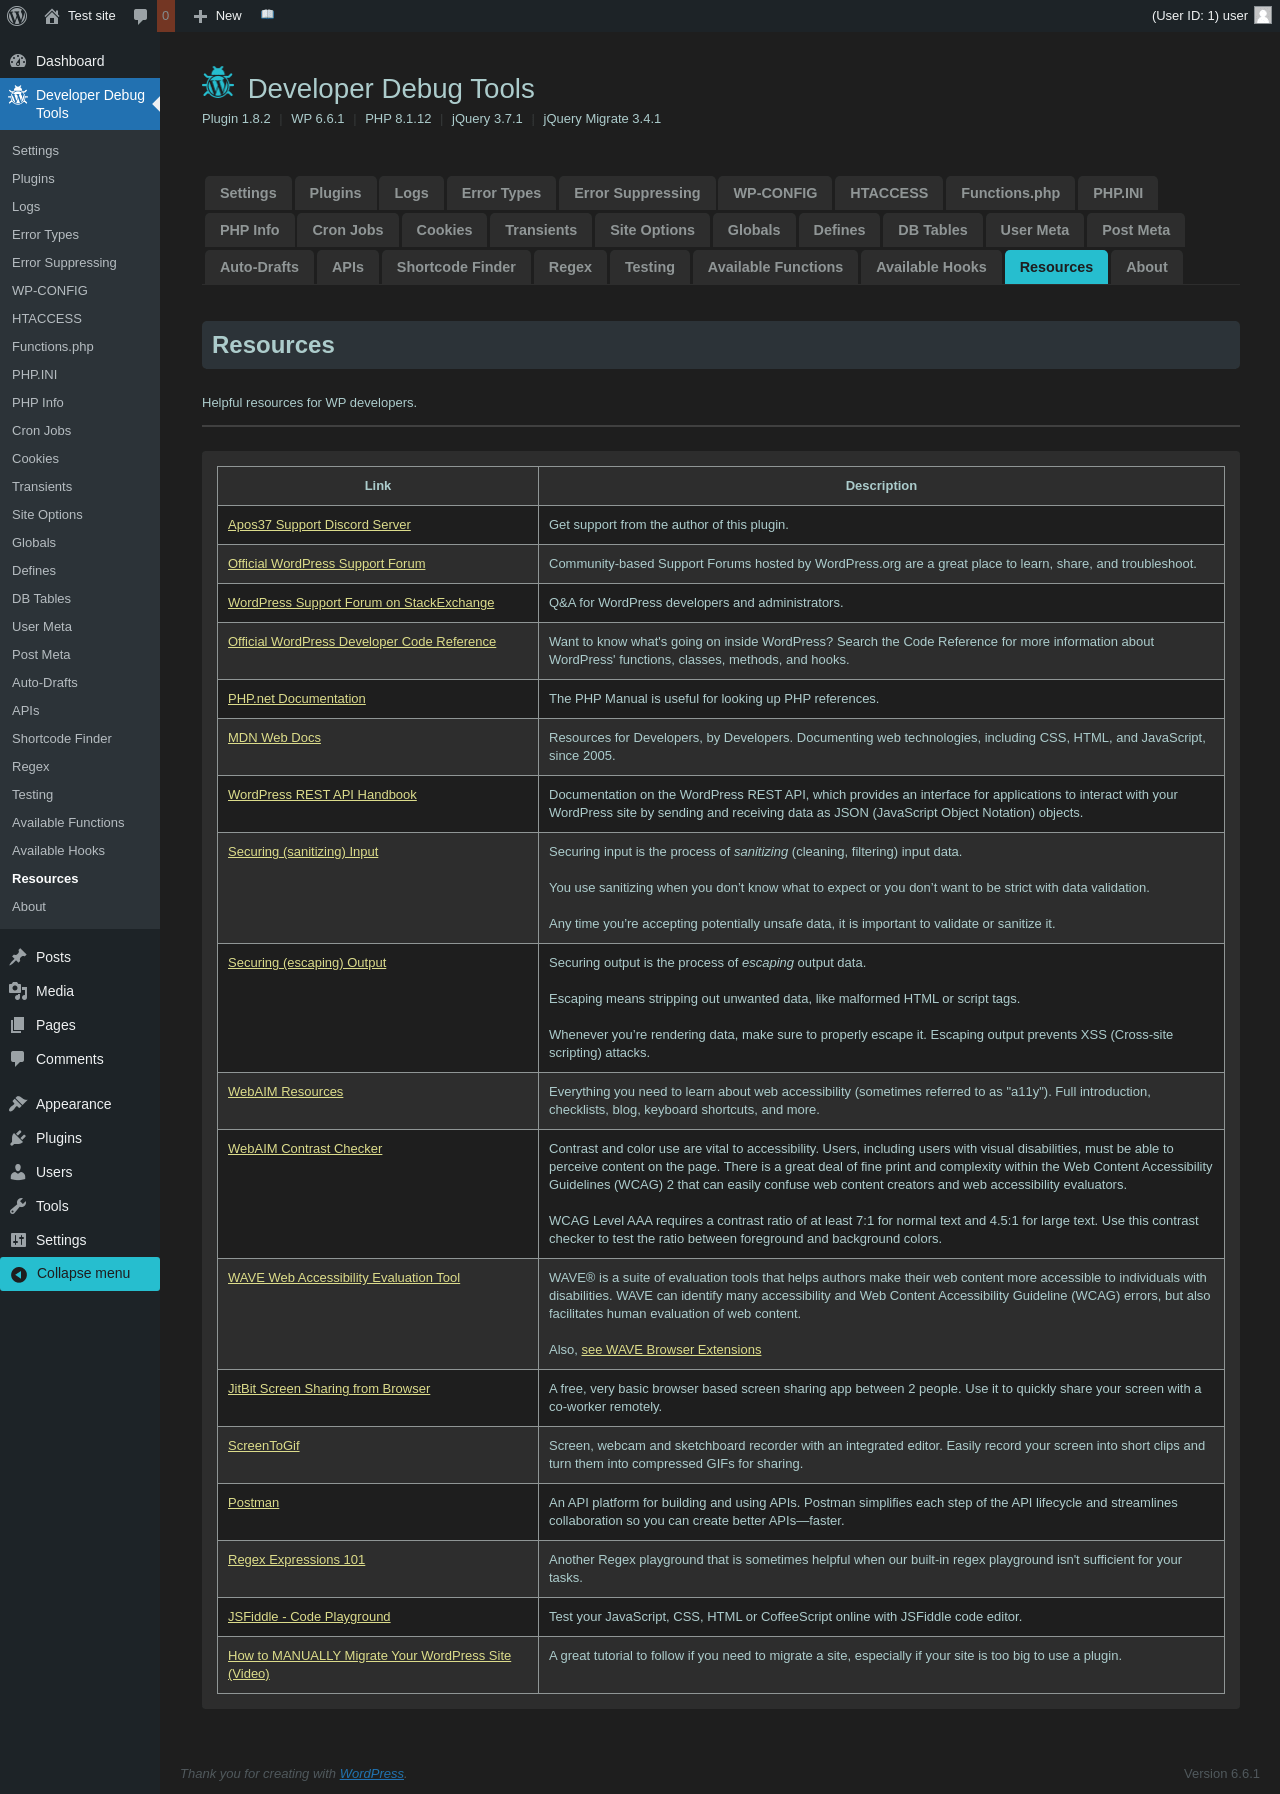
Task: Click the WordPress link in the footer
Action: pos(372,1774)
